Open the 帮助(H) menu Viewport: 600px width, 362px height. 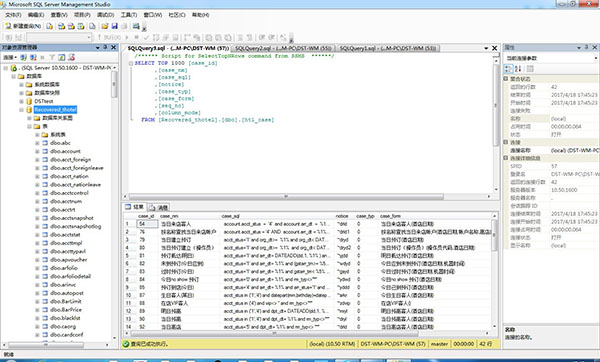[x=201, y=15]
